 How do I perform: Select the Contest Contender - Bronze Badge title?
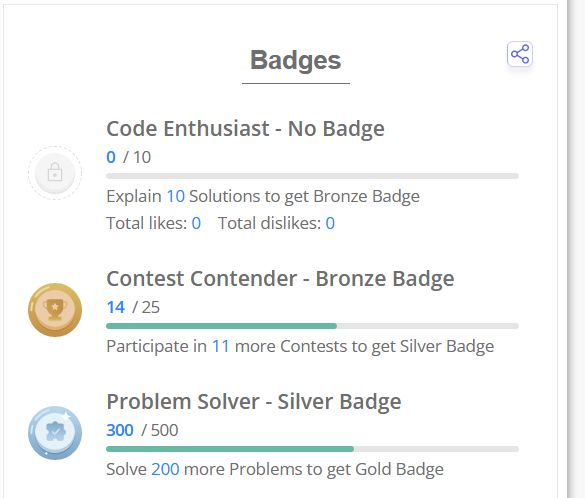[x=280, y=279]
